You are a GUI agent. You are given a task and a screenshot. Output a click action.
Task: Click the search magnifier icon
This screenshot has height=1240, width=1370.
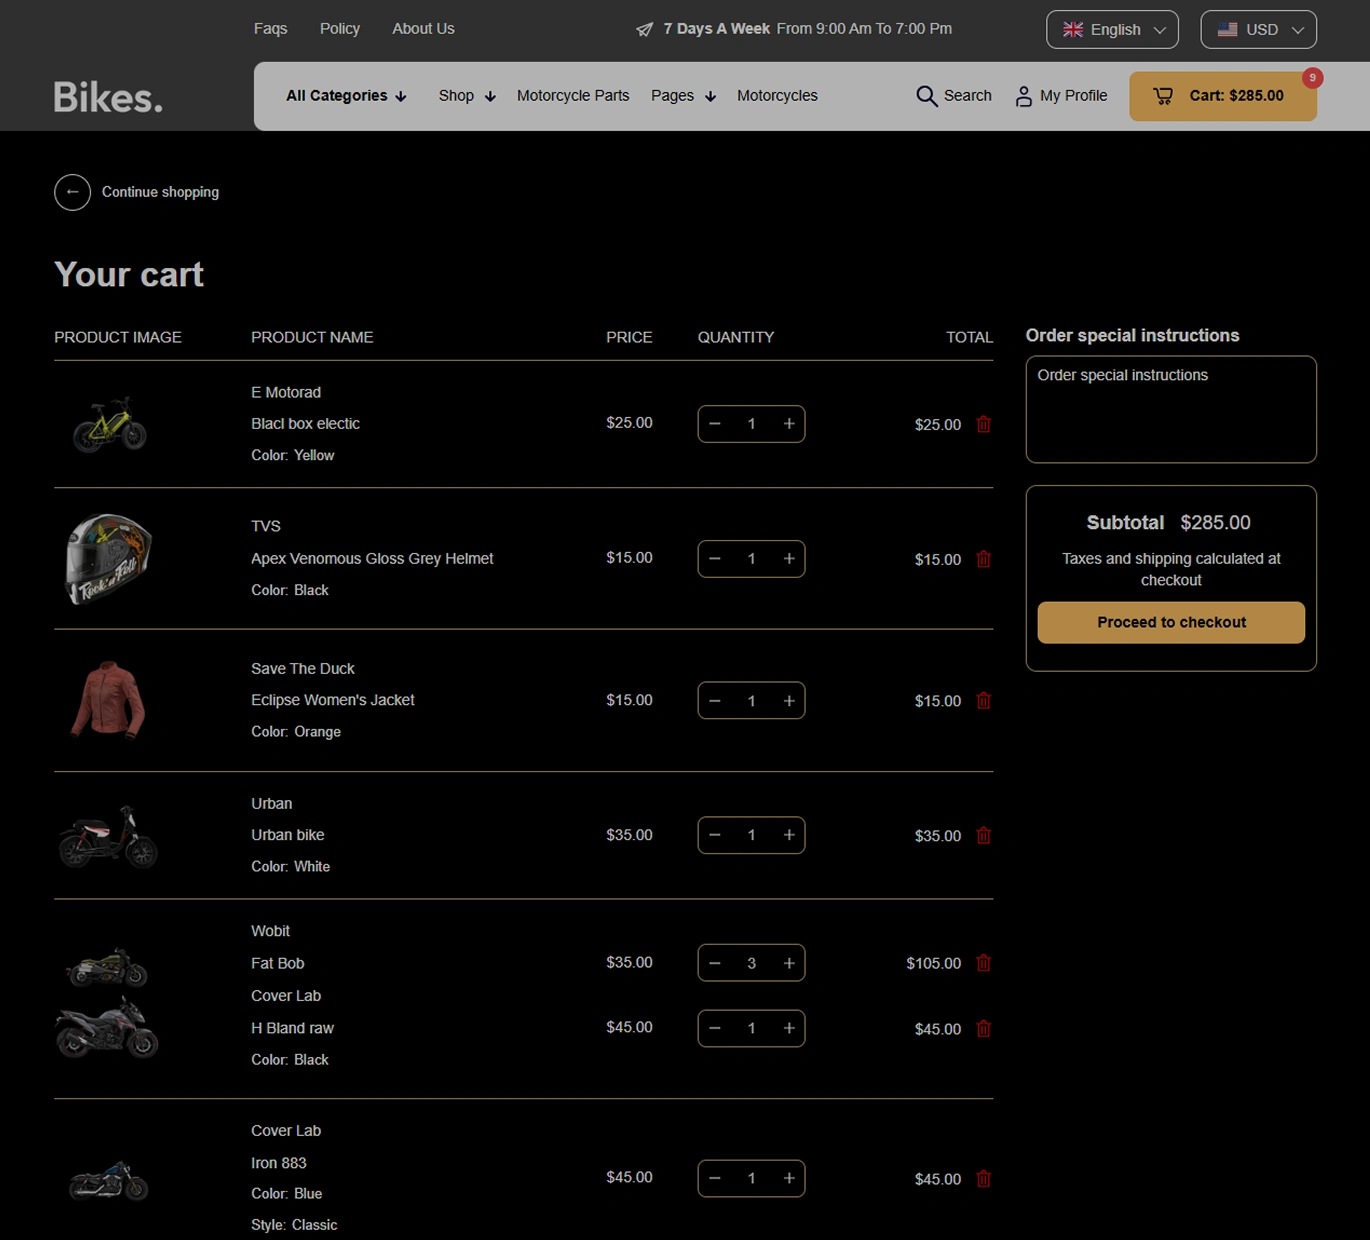[927, 96]
